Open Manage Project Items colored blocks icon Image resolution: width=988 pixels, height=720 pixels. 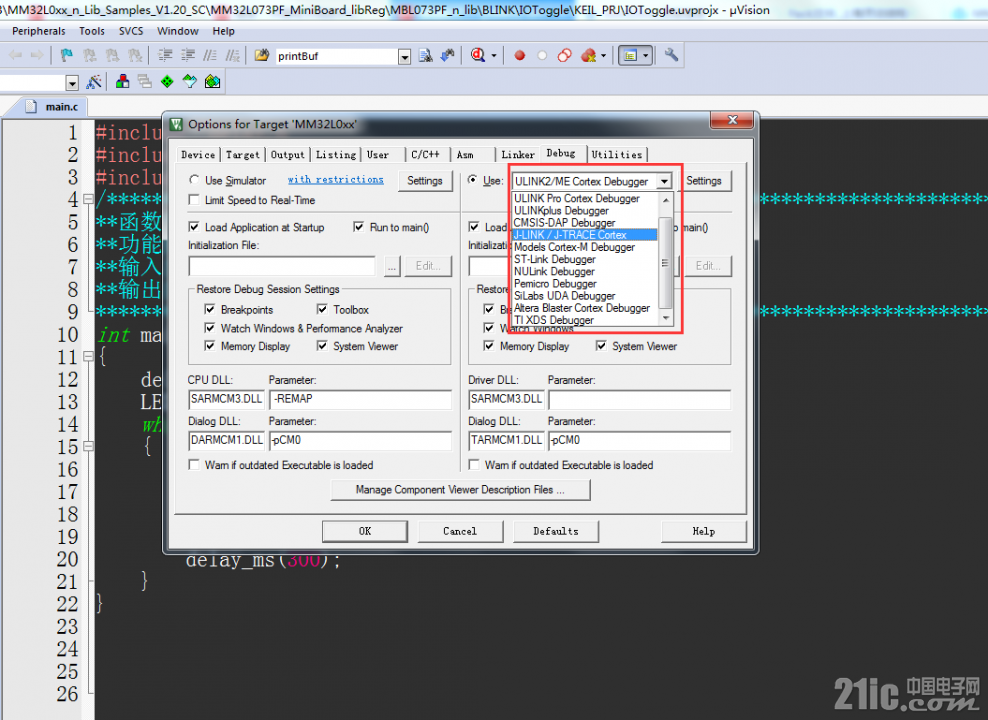pos(122,81)
